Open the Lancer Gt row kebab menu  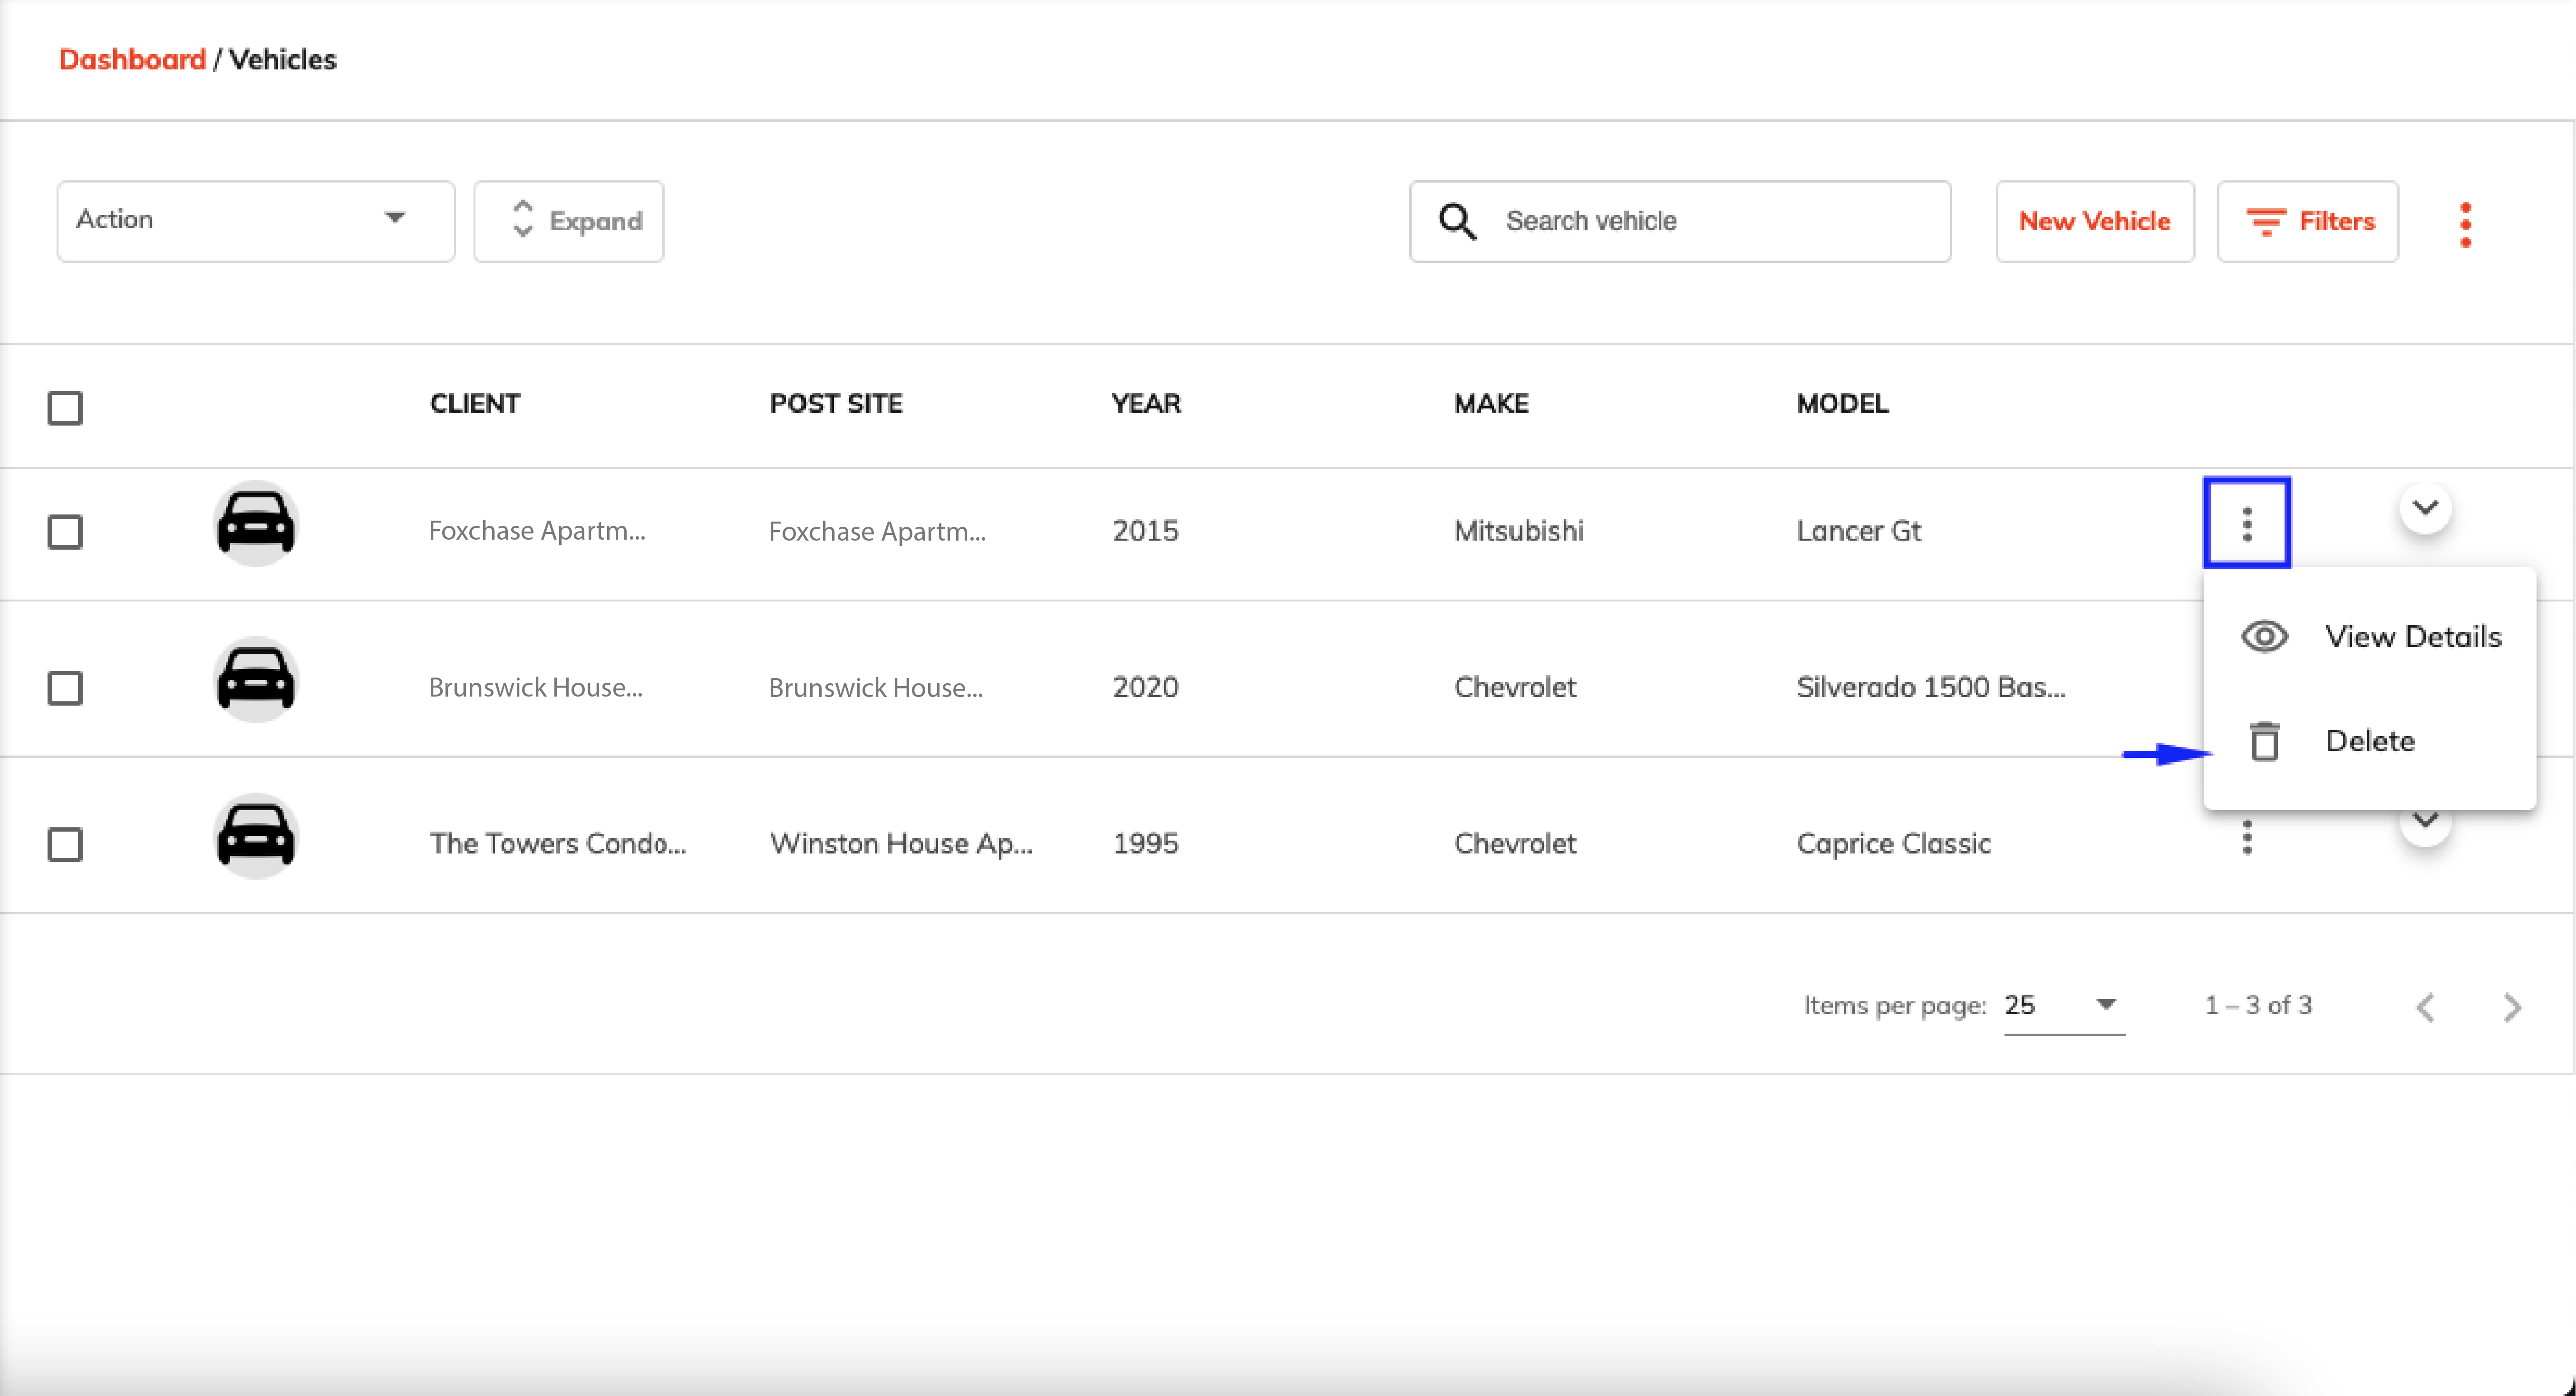click(2246, 524)
